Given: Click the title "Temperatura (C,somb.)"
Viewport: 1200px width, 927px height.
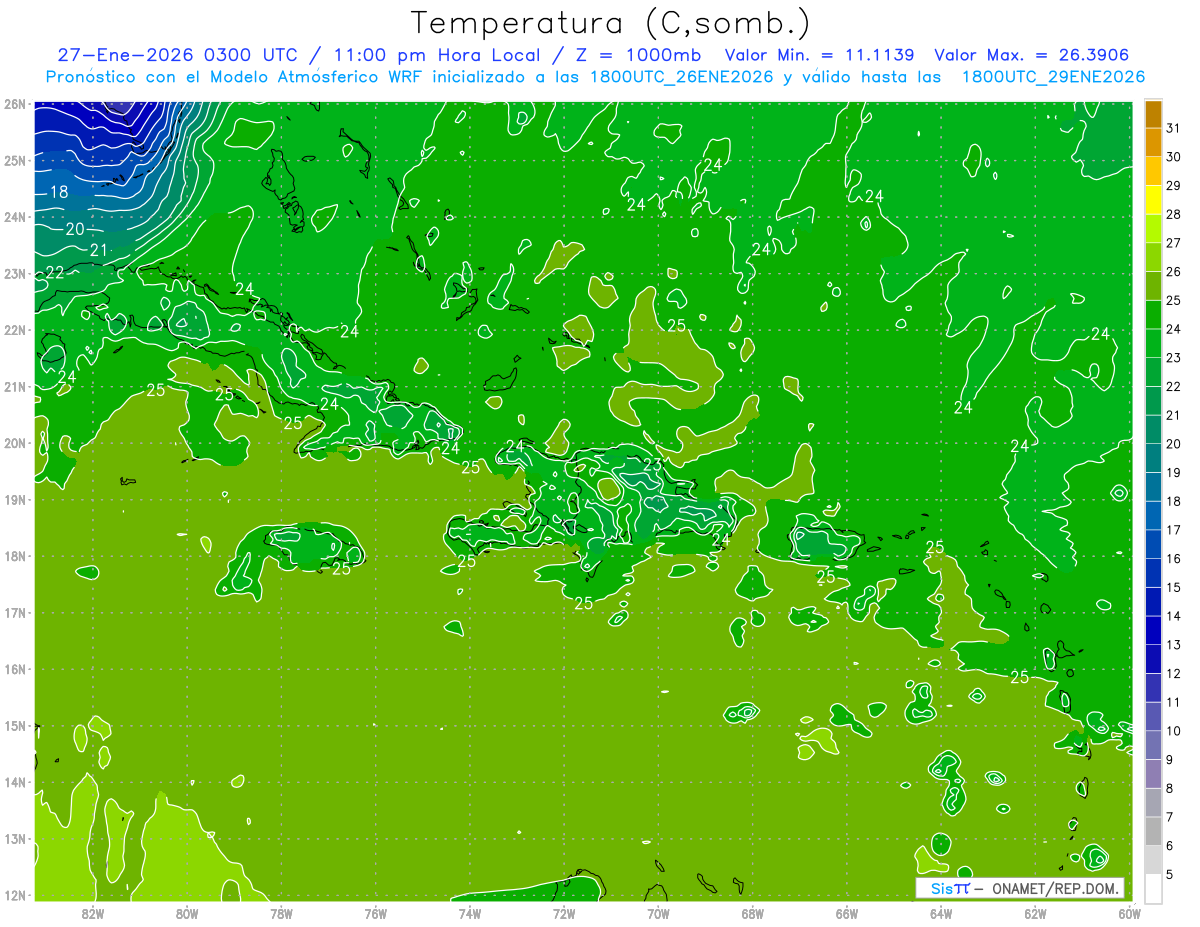Looking at the screenshot, I should [611, 23].
